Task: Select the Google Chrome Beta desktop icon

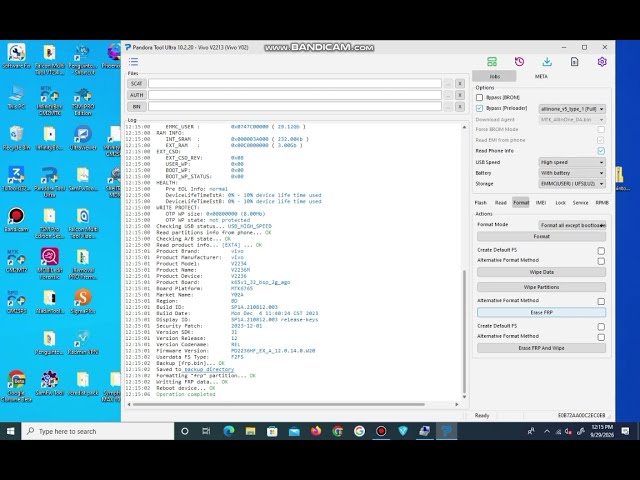Action: (16, 386)
